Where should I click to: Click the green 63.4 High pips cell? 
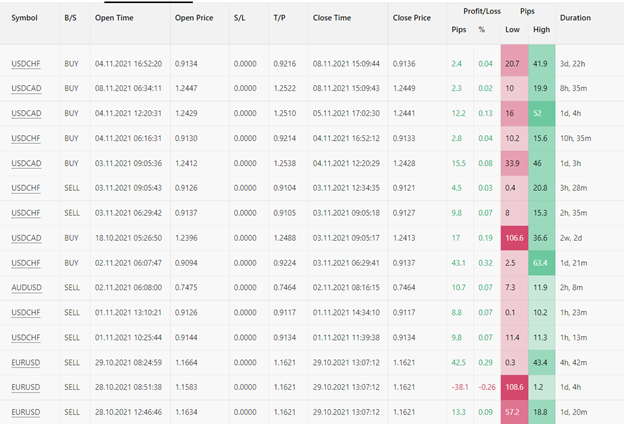[541, 262]
